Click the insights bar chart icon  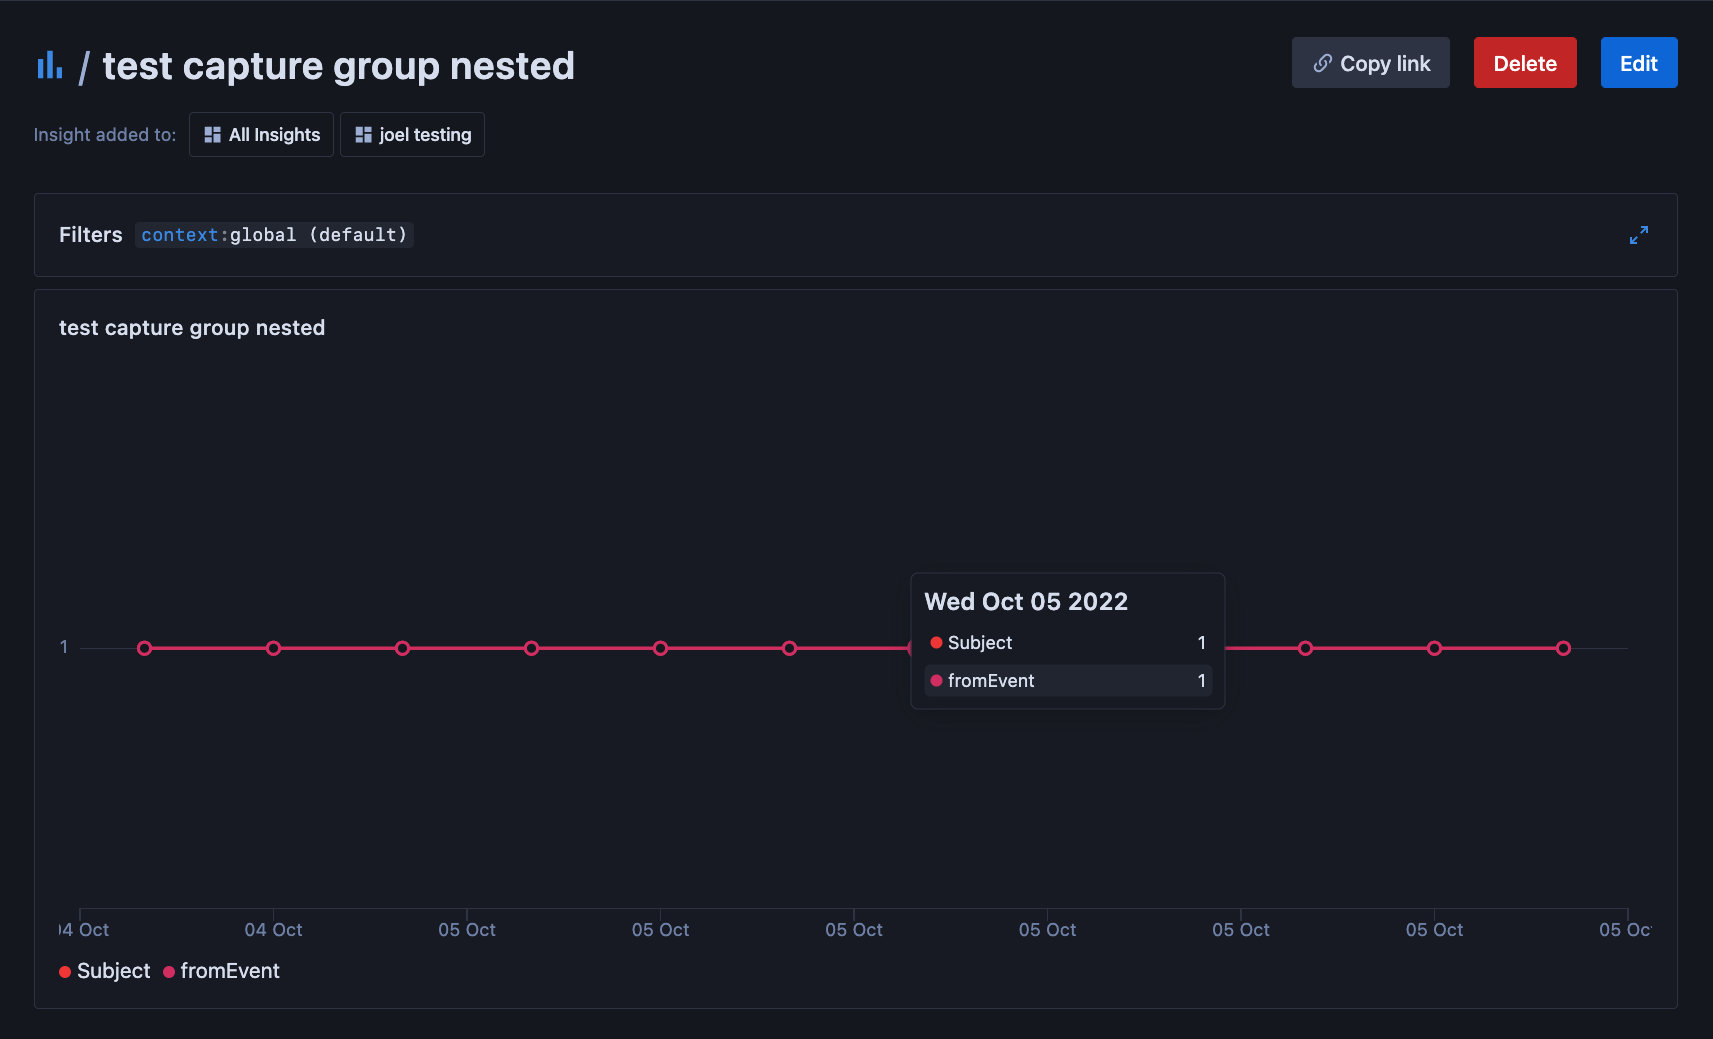pos(49,66)
